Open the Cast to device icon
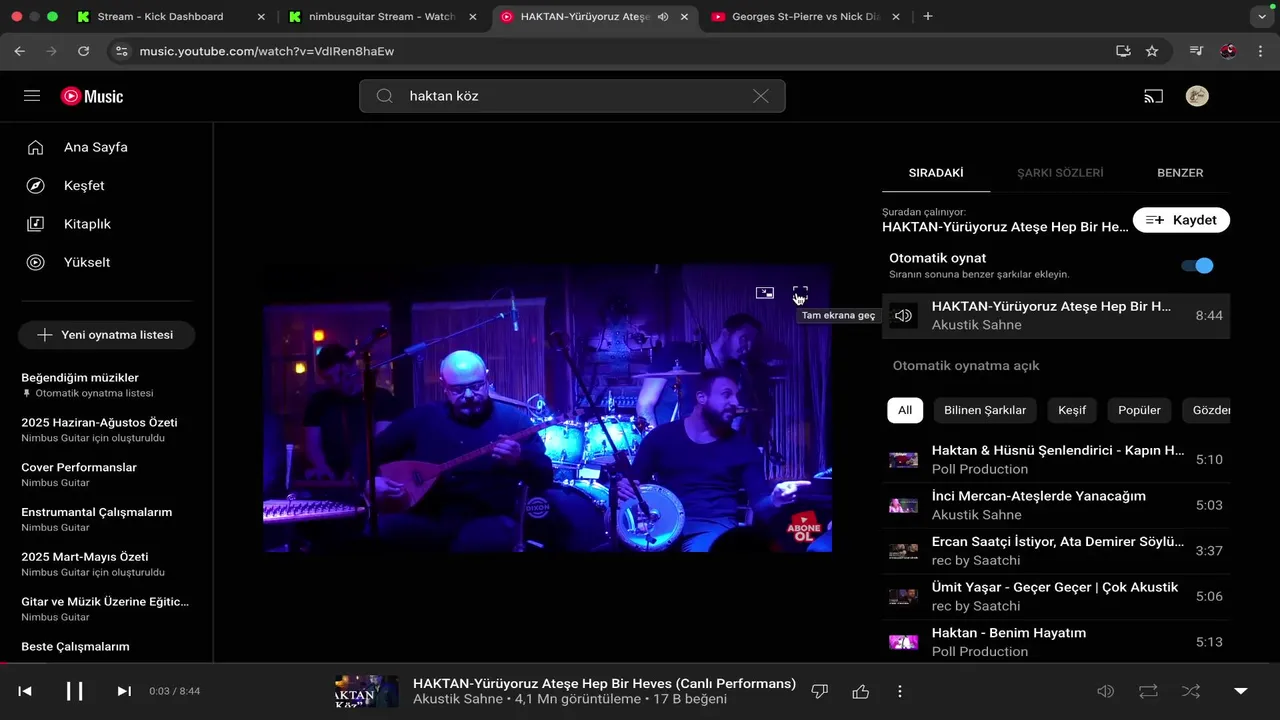Viewport: 1280px width, 720px height. (1154, 96)
